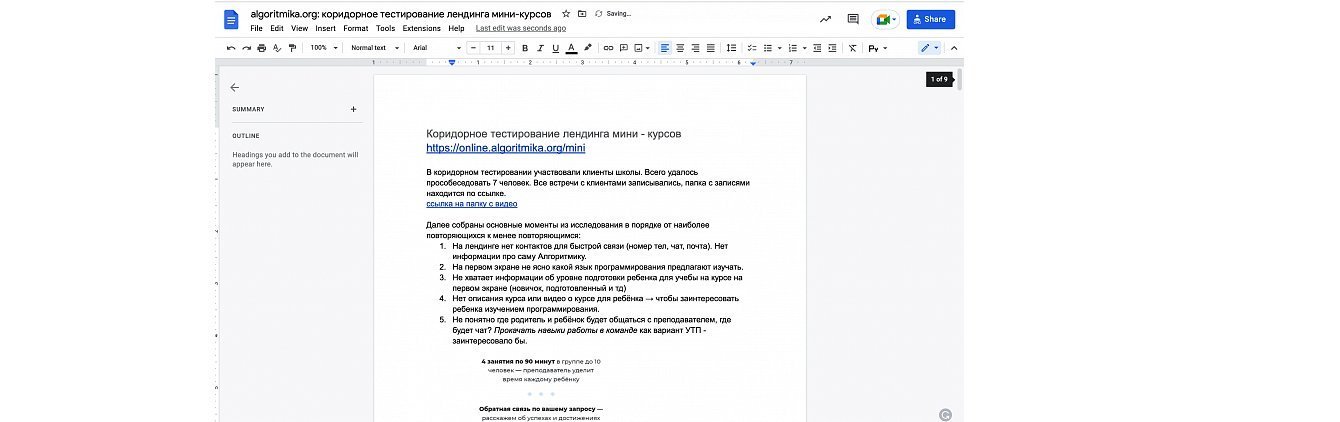The image size is (1340, 422).
Task: Undo the last action
Action: pyautogui.click(x=232, y=48)
